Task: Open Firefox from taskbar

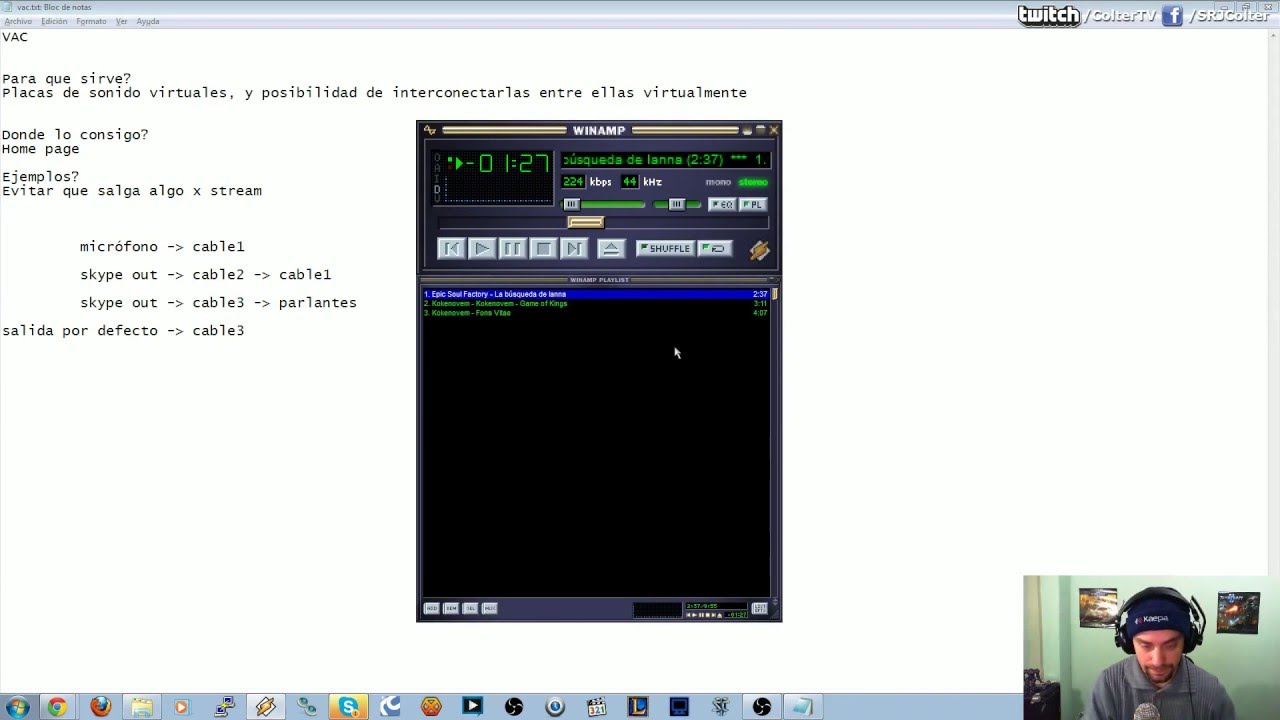Action: (x=100, y=707)
